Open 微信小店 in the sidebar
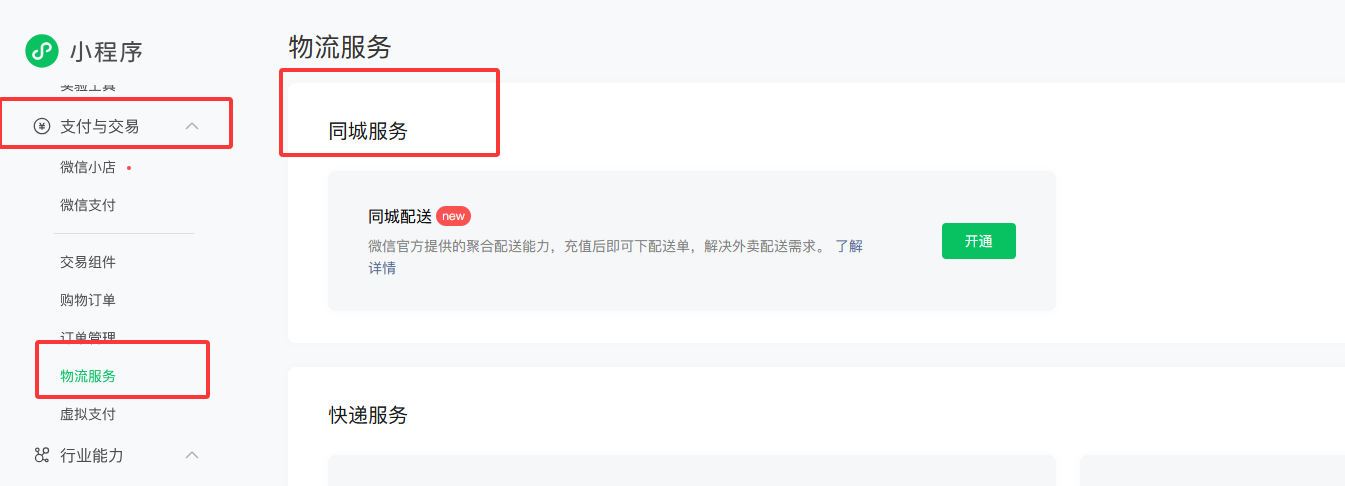The height and width of the screenshot is (486, 1345). pyautogui.click(x=88, y=167)
